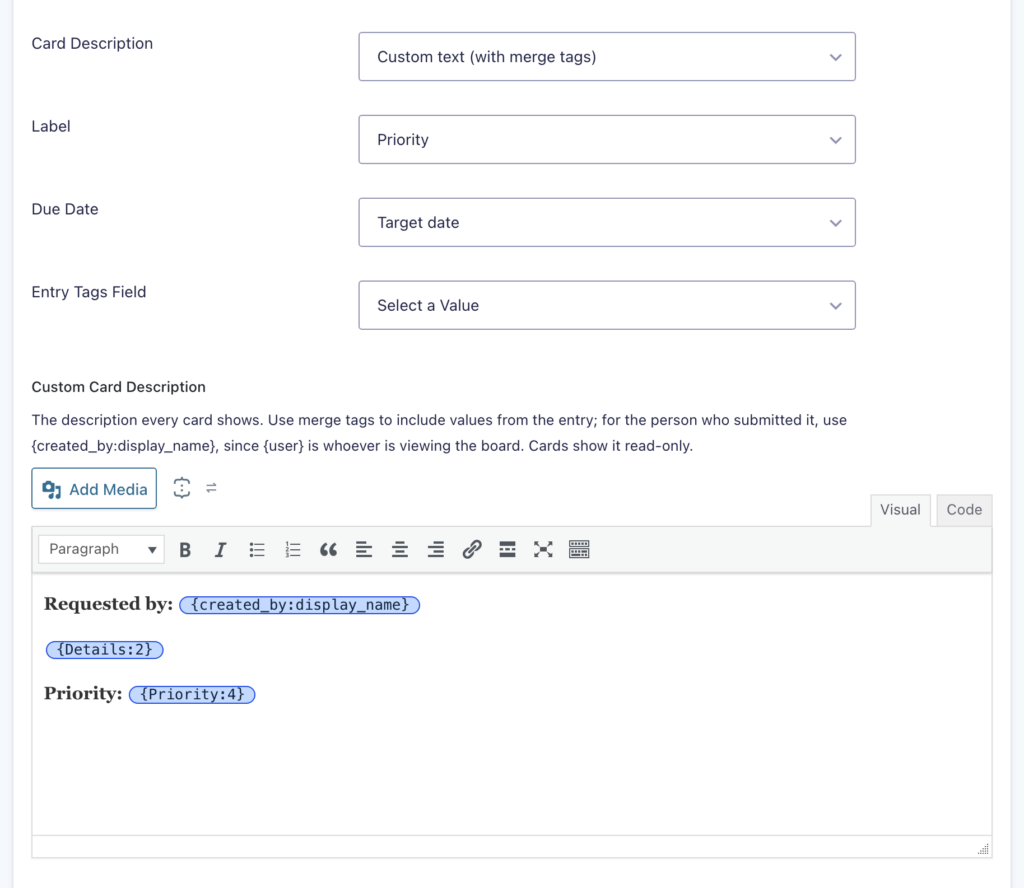1024x888 pixels.
Task: Click the Due Date label
Action: pos(65,209)
